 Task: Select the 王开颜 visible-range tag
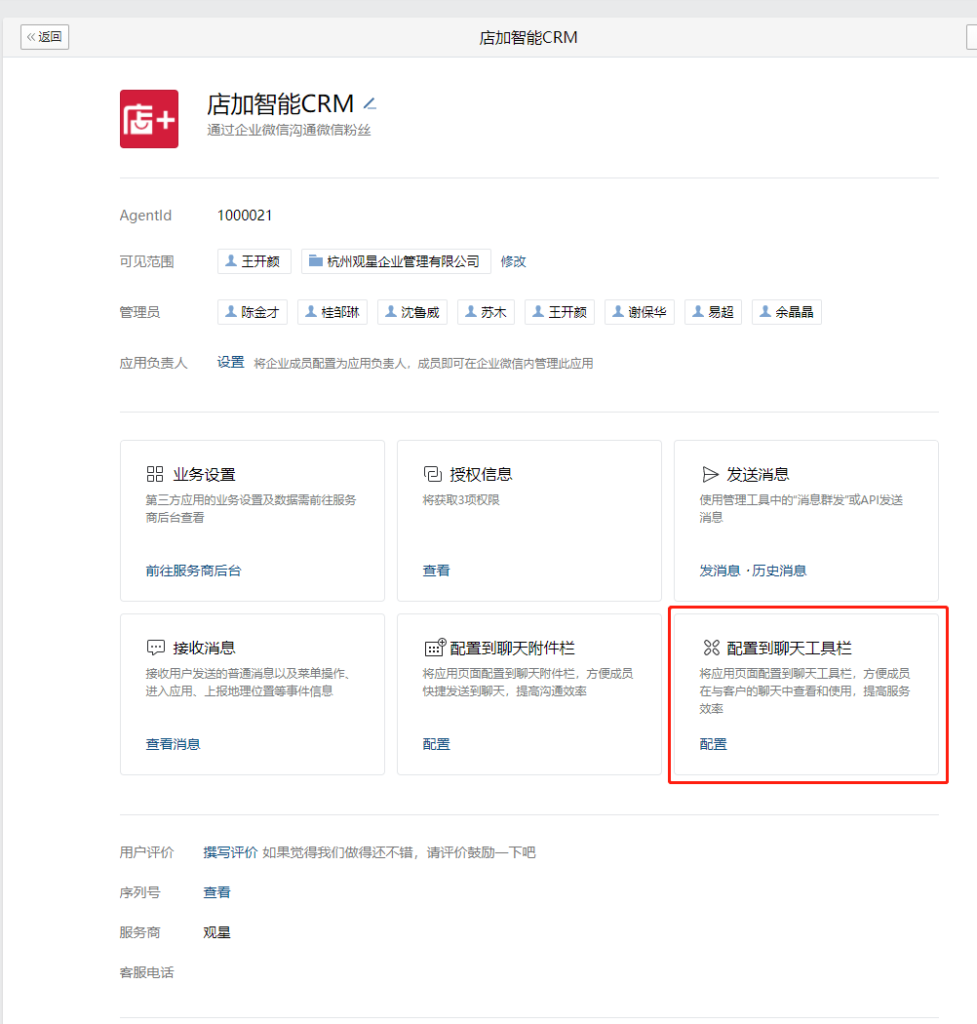254,261
